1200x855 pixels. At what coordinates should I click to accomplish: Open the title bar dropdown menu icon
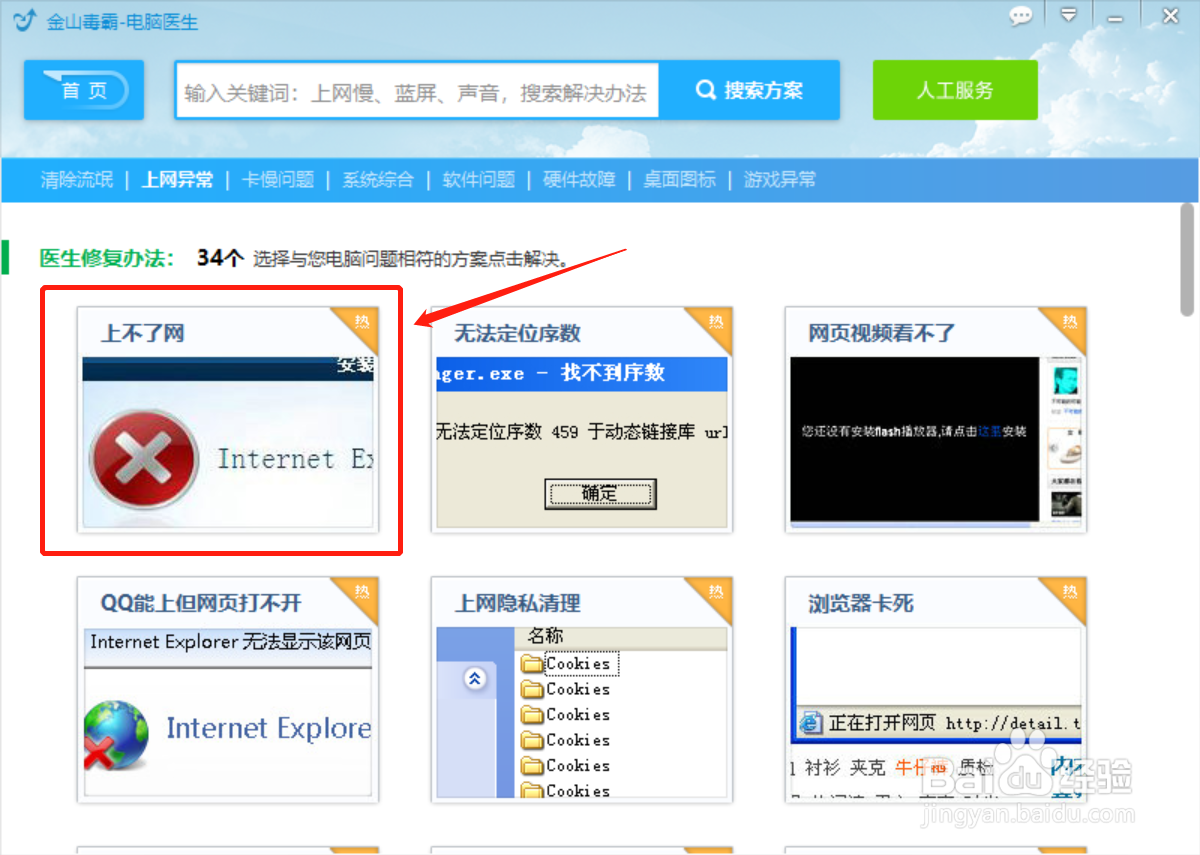(x=1069, y=15)
